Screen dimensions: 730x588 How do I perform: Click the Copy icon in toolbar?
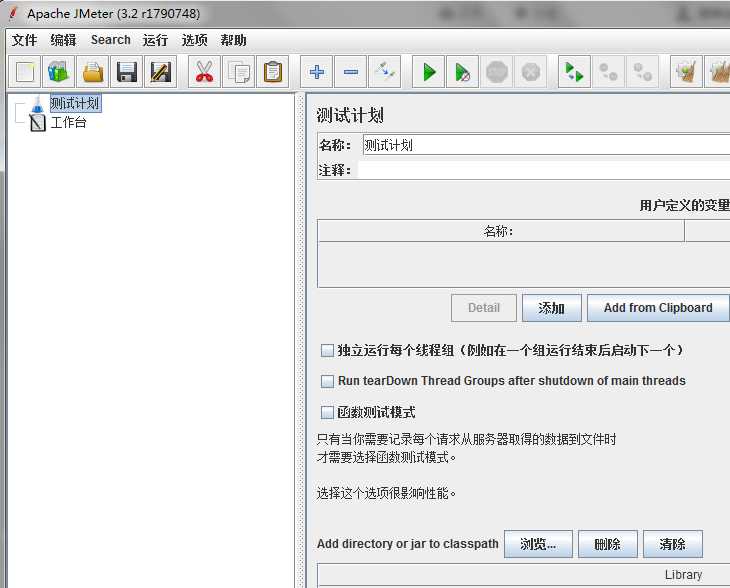tap(239, 72)
